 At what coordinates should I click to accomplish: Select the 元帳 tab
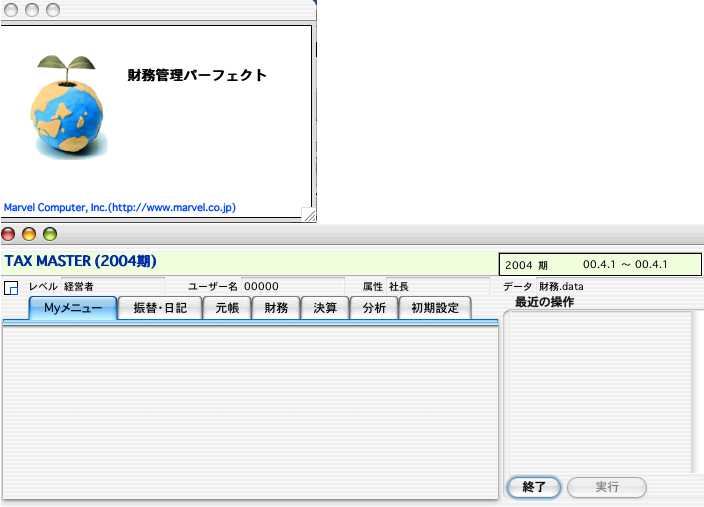(x=227, y=308)
